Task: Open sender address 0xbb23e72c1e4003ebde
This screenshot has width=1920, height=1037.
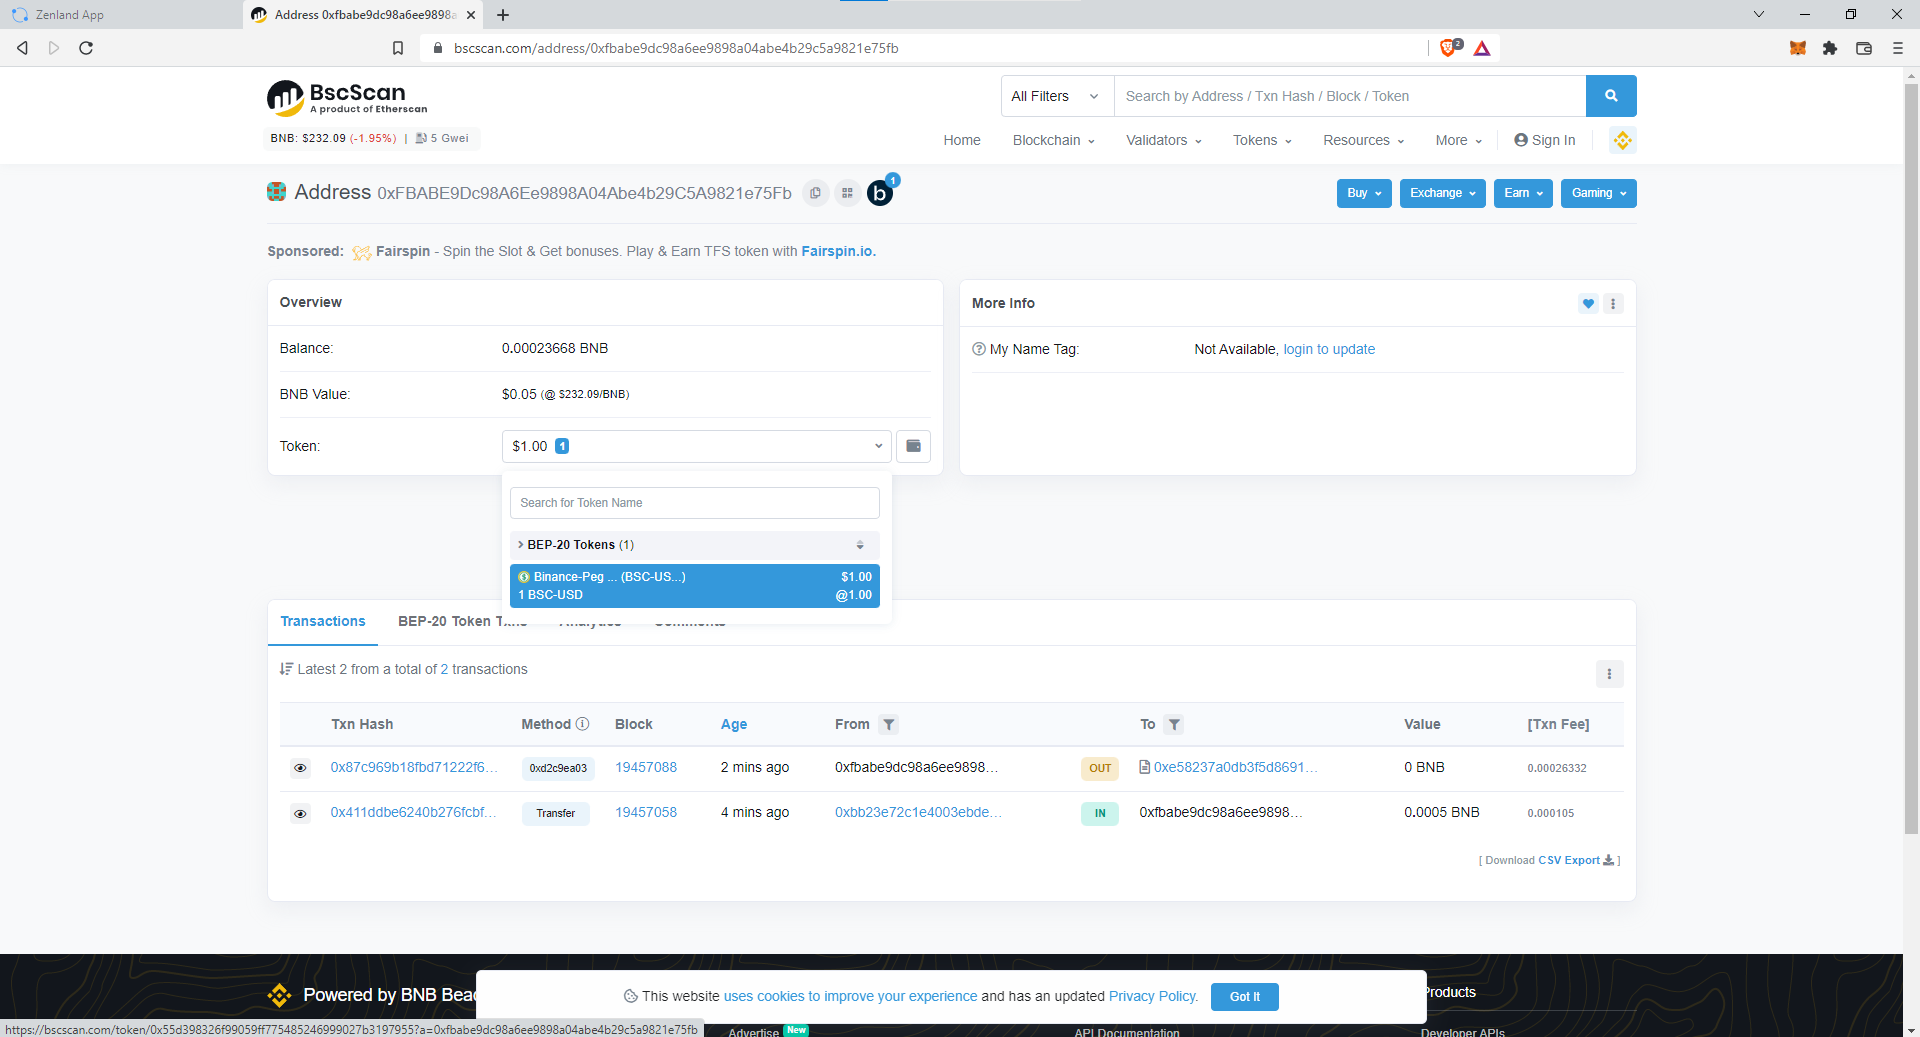Action: pos(918,812)
